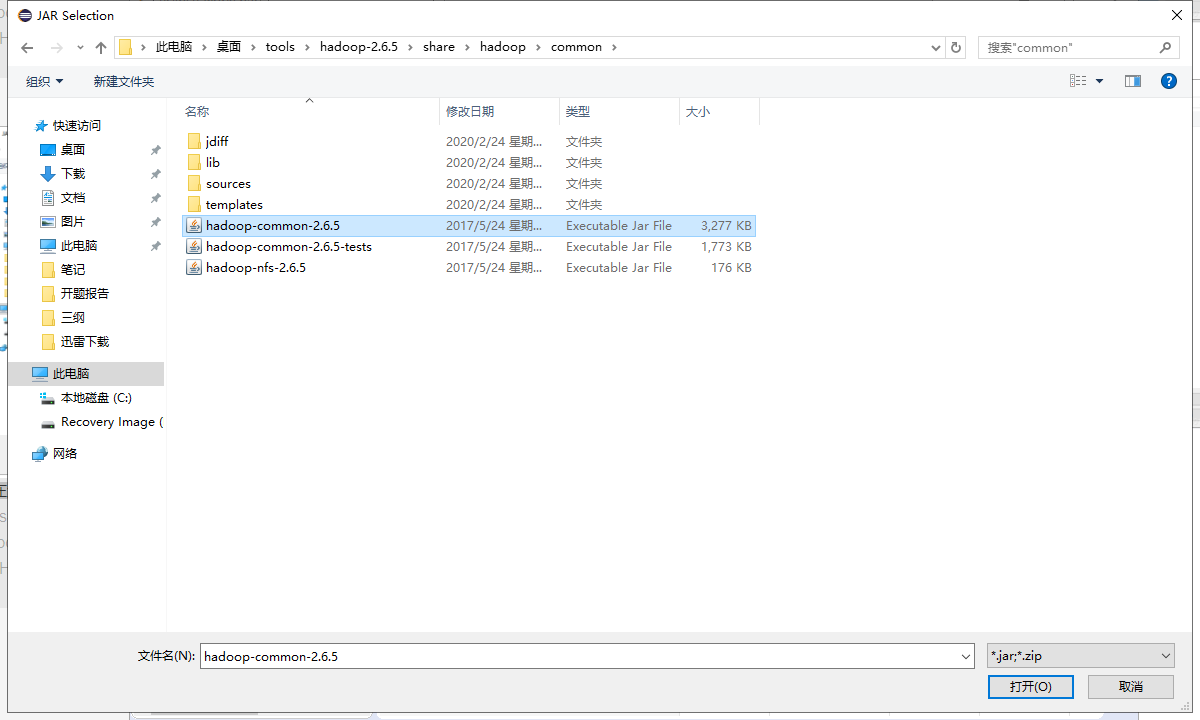Sort by the 名称 column header
Screen dimensions: 1200x720
click(309, 111)
